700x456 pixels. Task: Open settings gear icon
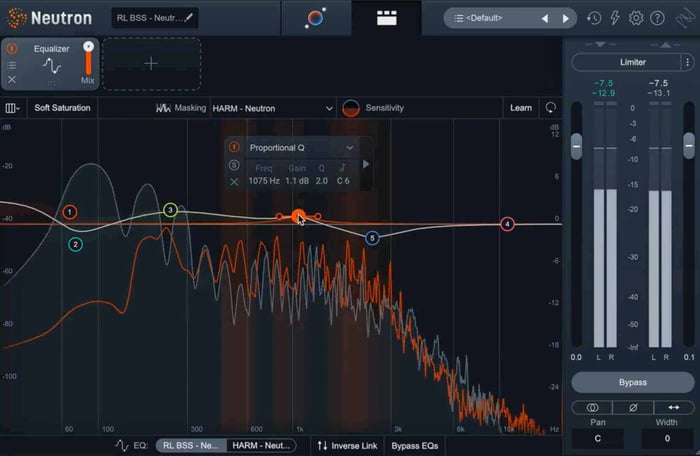point(636,18)
